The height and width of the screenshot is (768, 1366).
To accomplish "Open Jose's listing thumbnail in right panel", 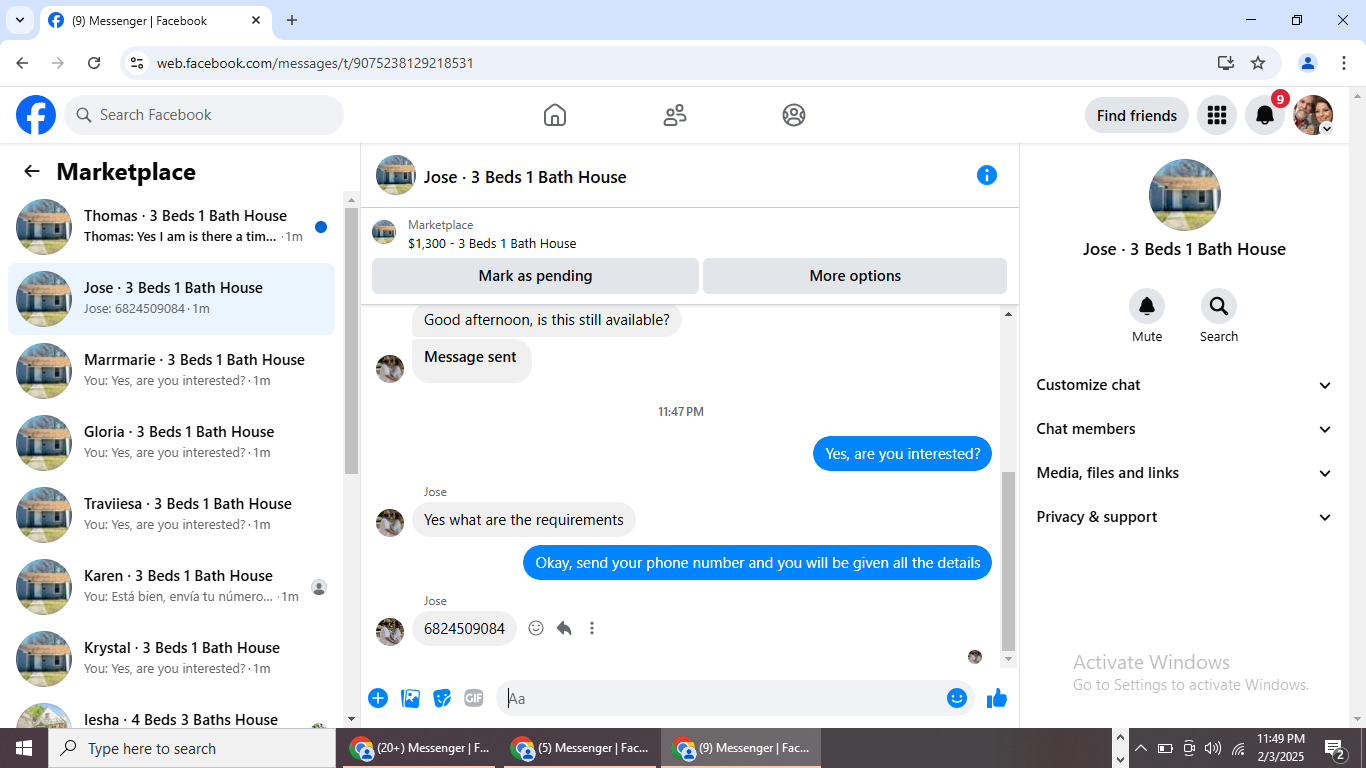I will 1185,195.
